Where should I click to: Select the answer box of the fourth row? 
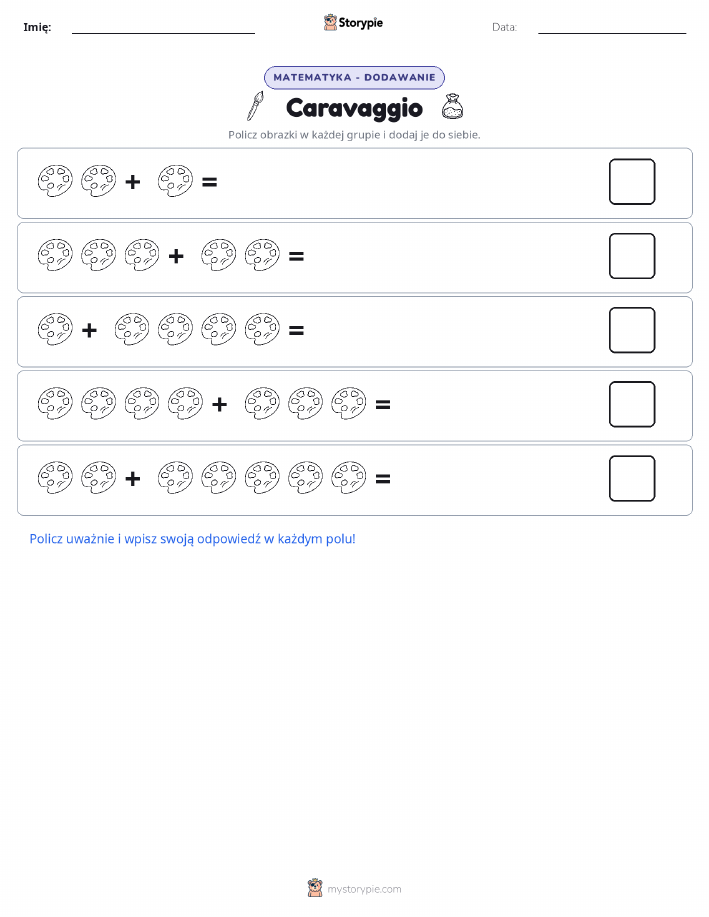tap(632, 404)
